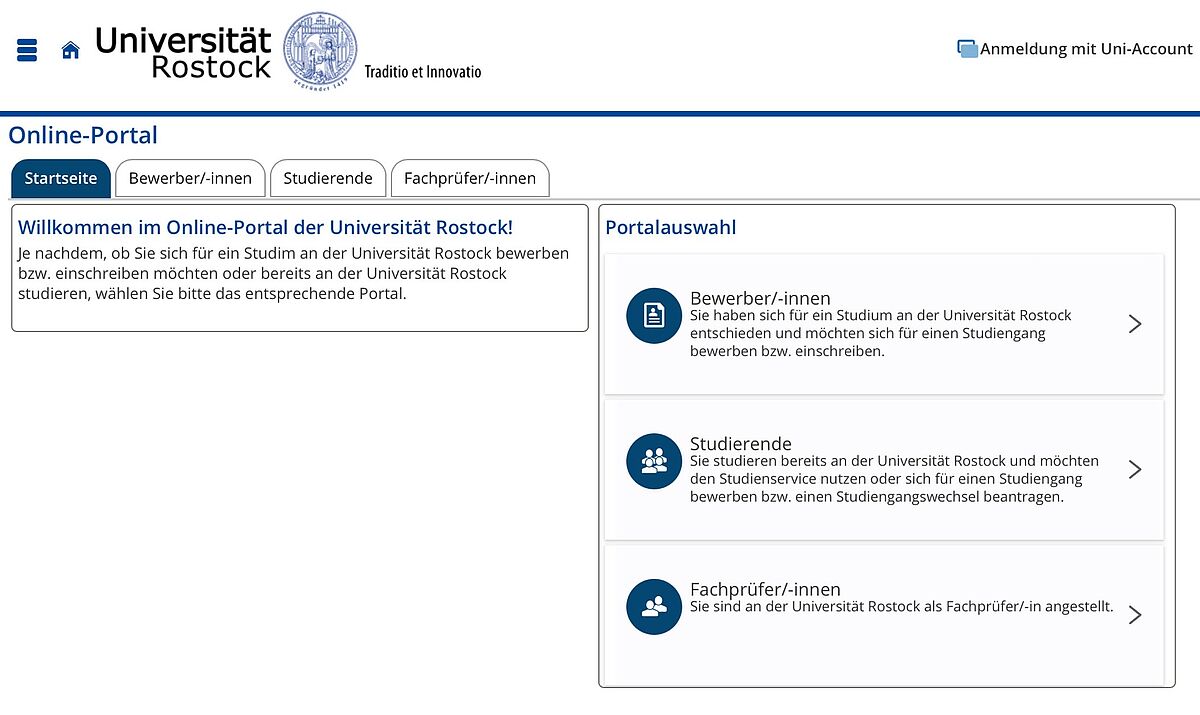Viewport: 1200px width, 715px height.
Task: Expand Studierende card chevron
Action: pyautogui.click(x=1134, y=469)
